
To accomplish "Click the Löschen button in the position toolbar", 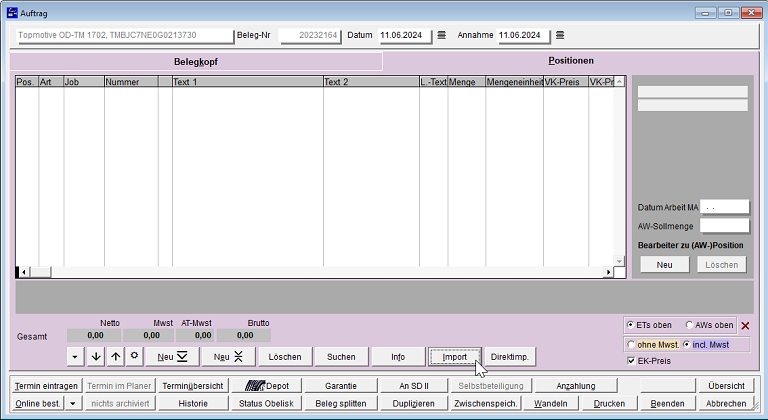I will (x=285, y=357).
